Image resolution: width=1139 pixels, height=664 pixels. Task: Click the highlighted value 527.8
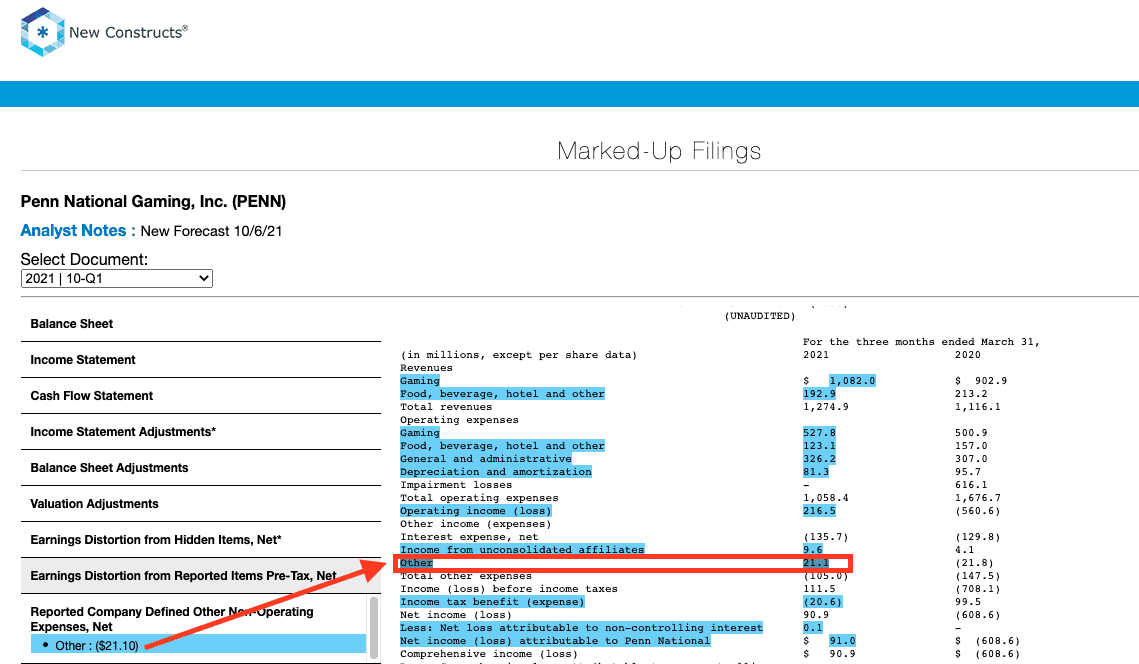click(x=819, y=433)
